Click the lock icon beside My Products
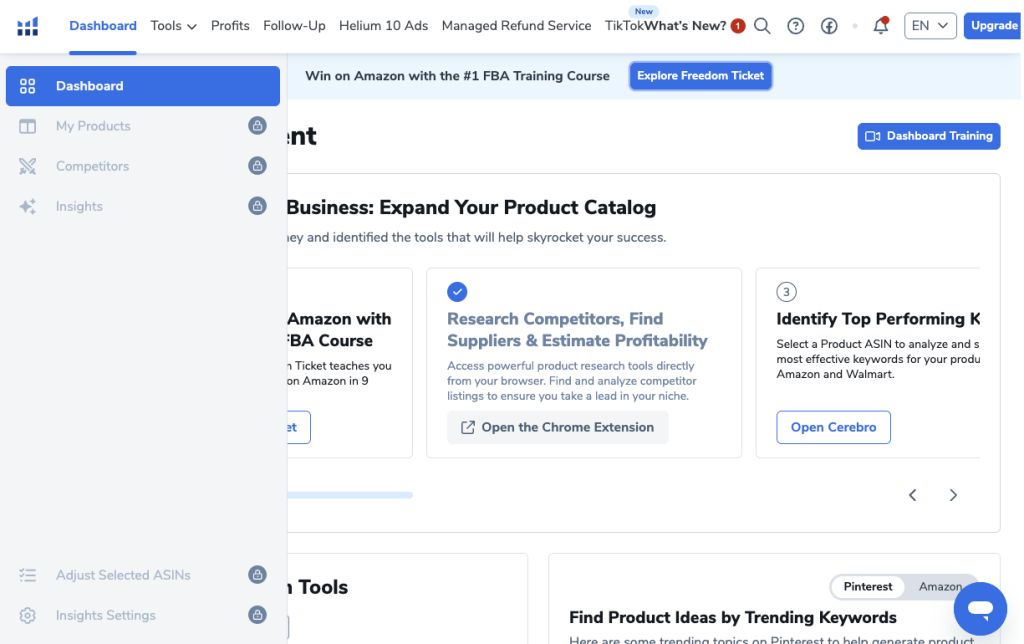Screen dimensions: 1024x644 click(x=257, y=125)
